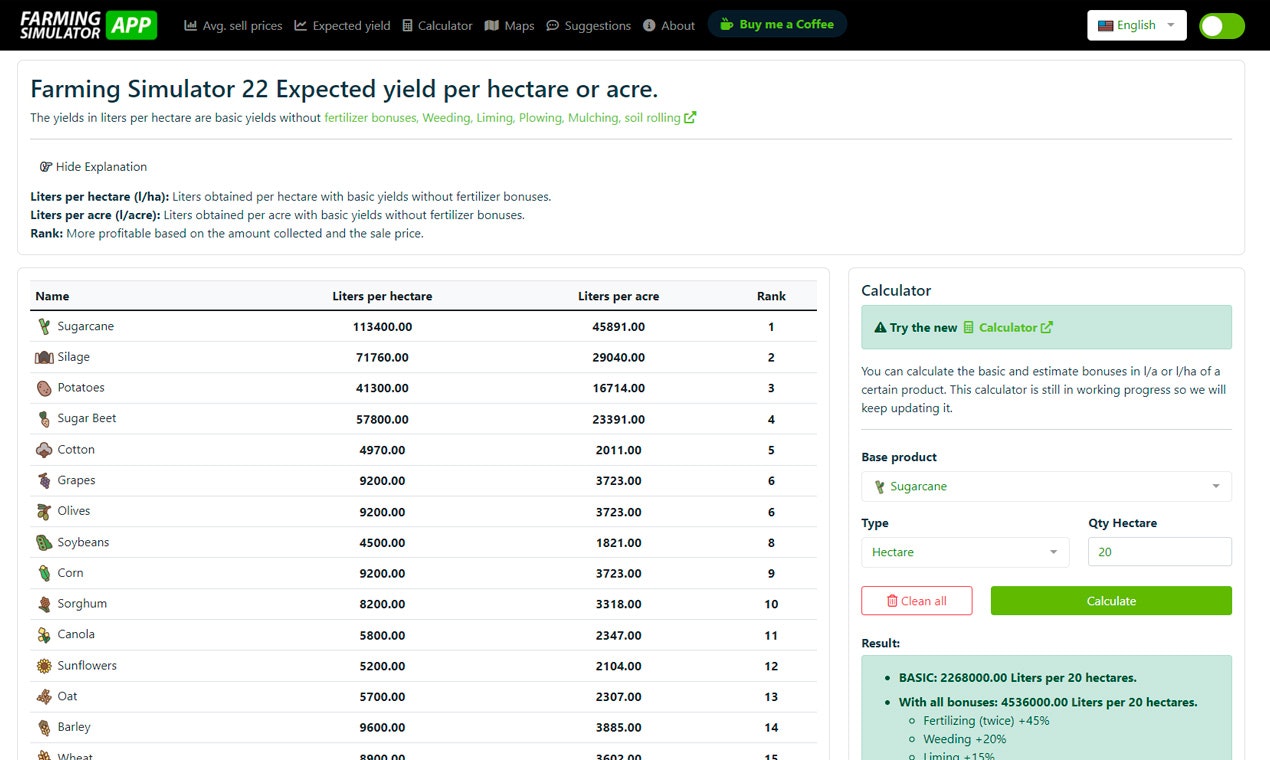Click Weeding +20% bonus line
This screenshot has width=1270, height=760.
coord(964,739)
